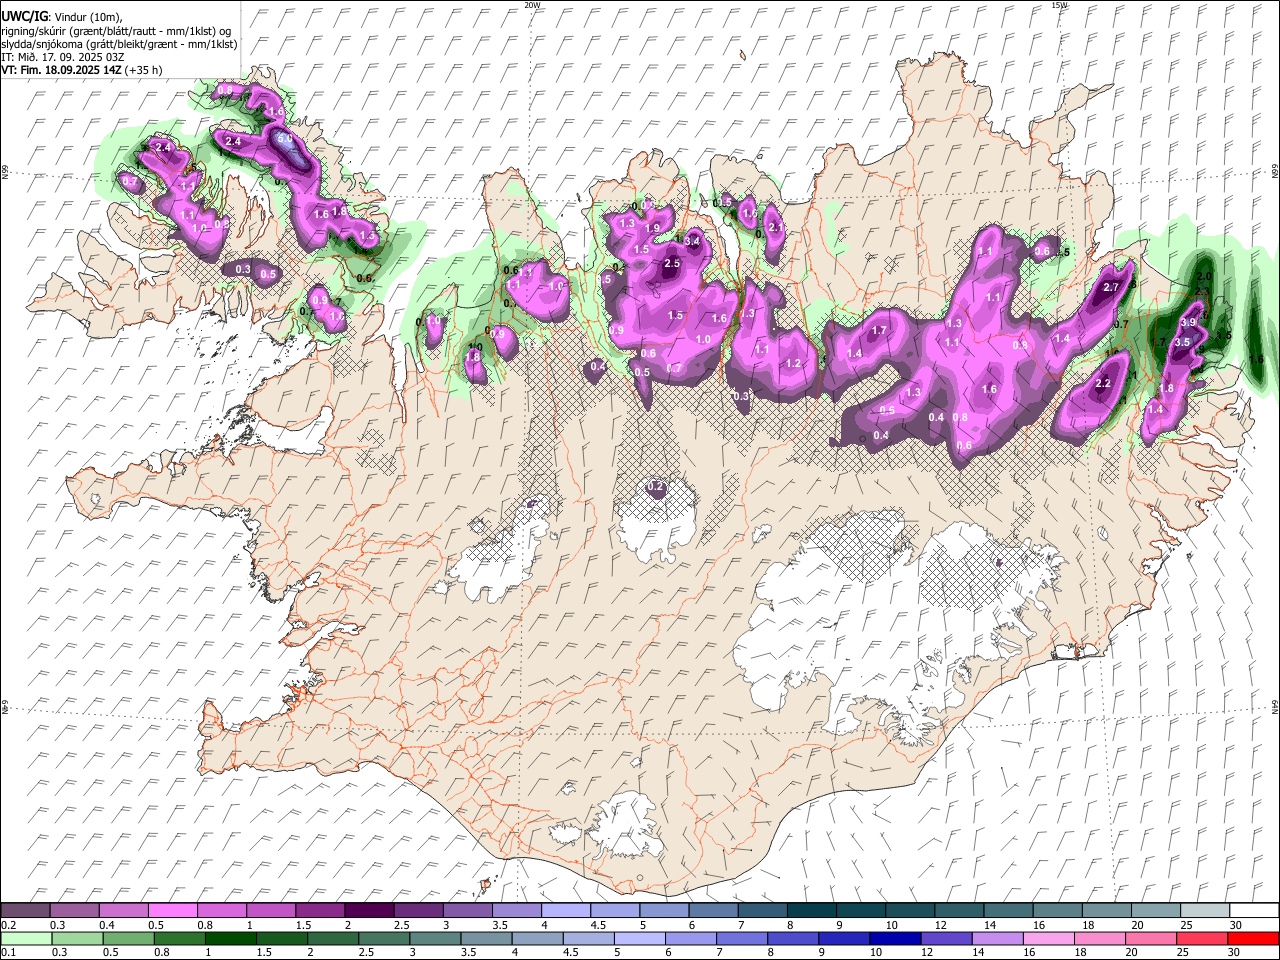Click the 20 hot pink swatch in the lower legend row
1280x960 pixels.
(1150, 939)
